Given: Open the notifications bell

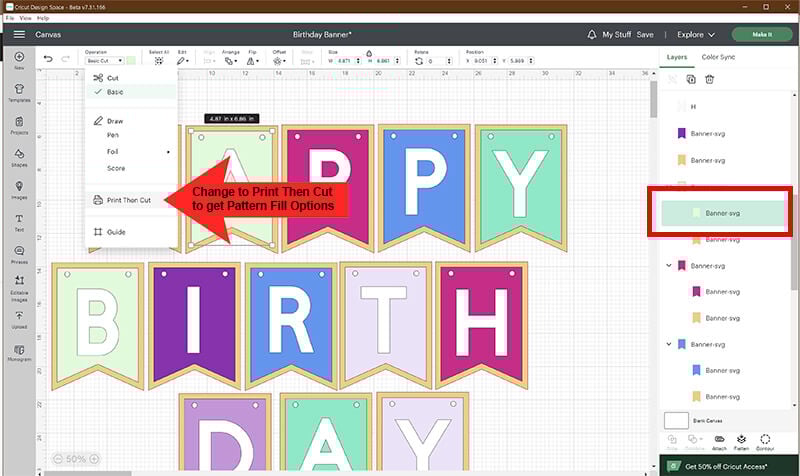Looking at the screenshot, I should click(x=591, y=34).
